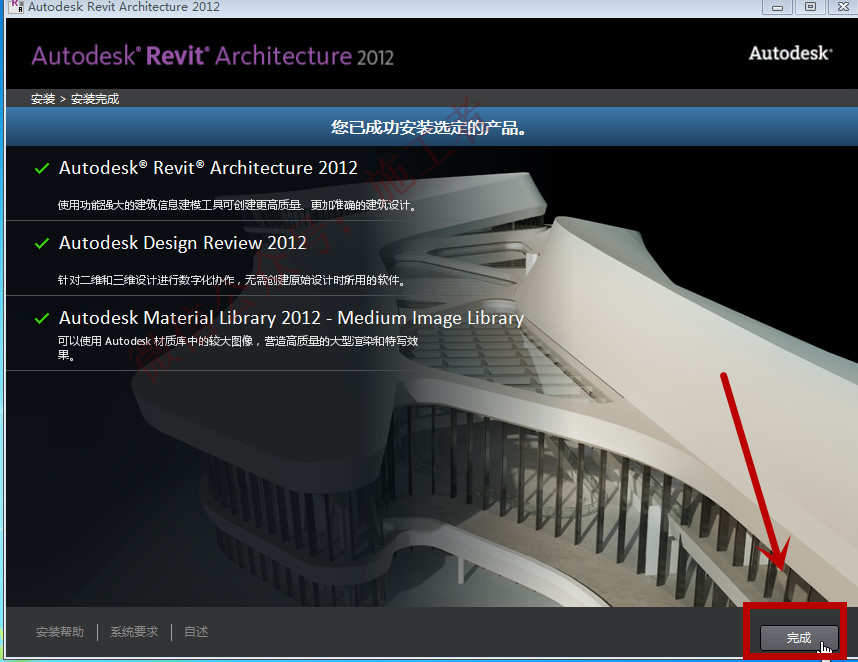Click the Autodesk Revit Architecture 2012 header logo
Image resolution: width=858 pixels, height=662 pixels.
coord(212,56)
